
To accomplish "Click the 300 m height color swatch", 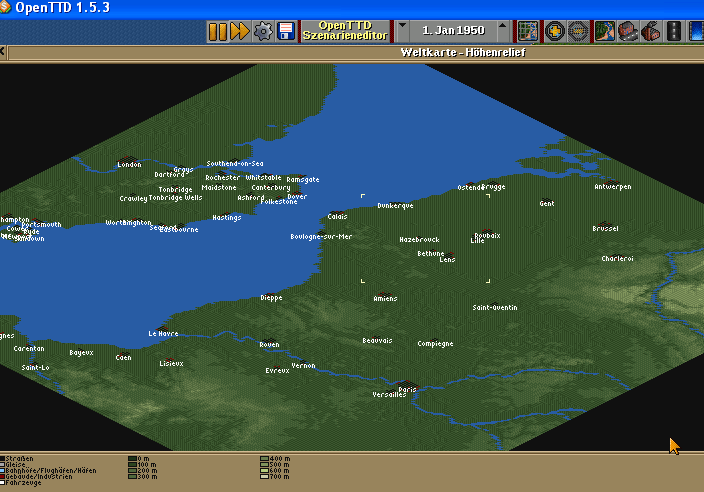I will 132,476.
